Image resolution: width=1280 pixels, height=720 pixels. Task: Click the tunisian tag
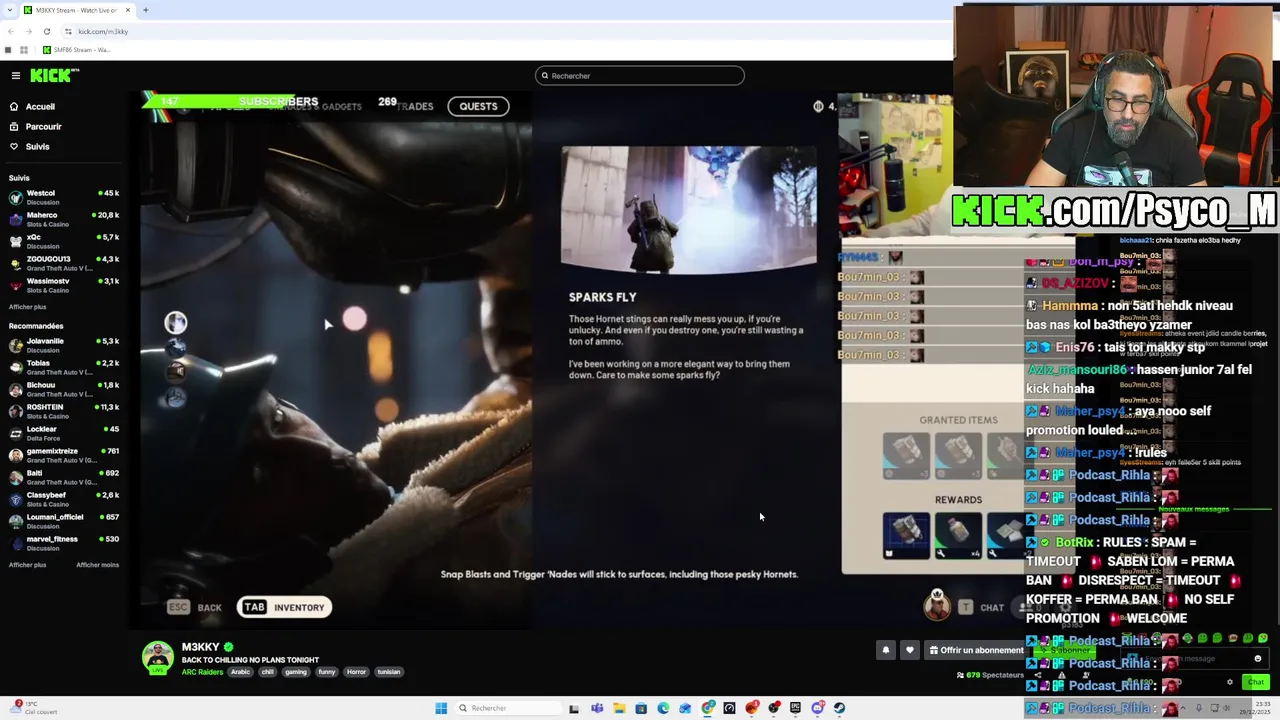click(389, 672)
